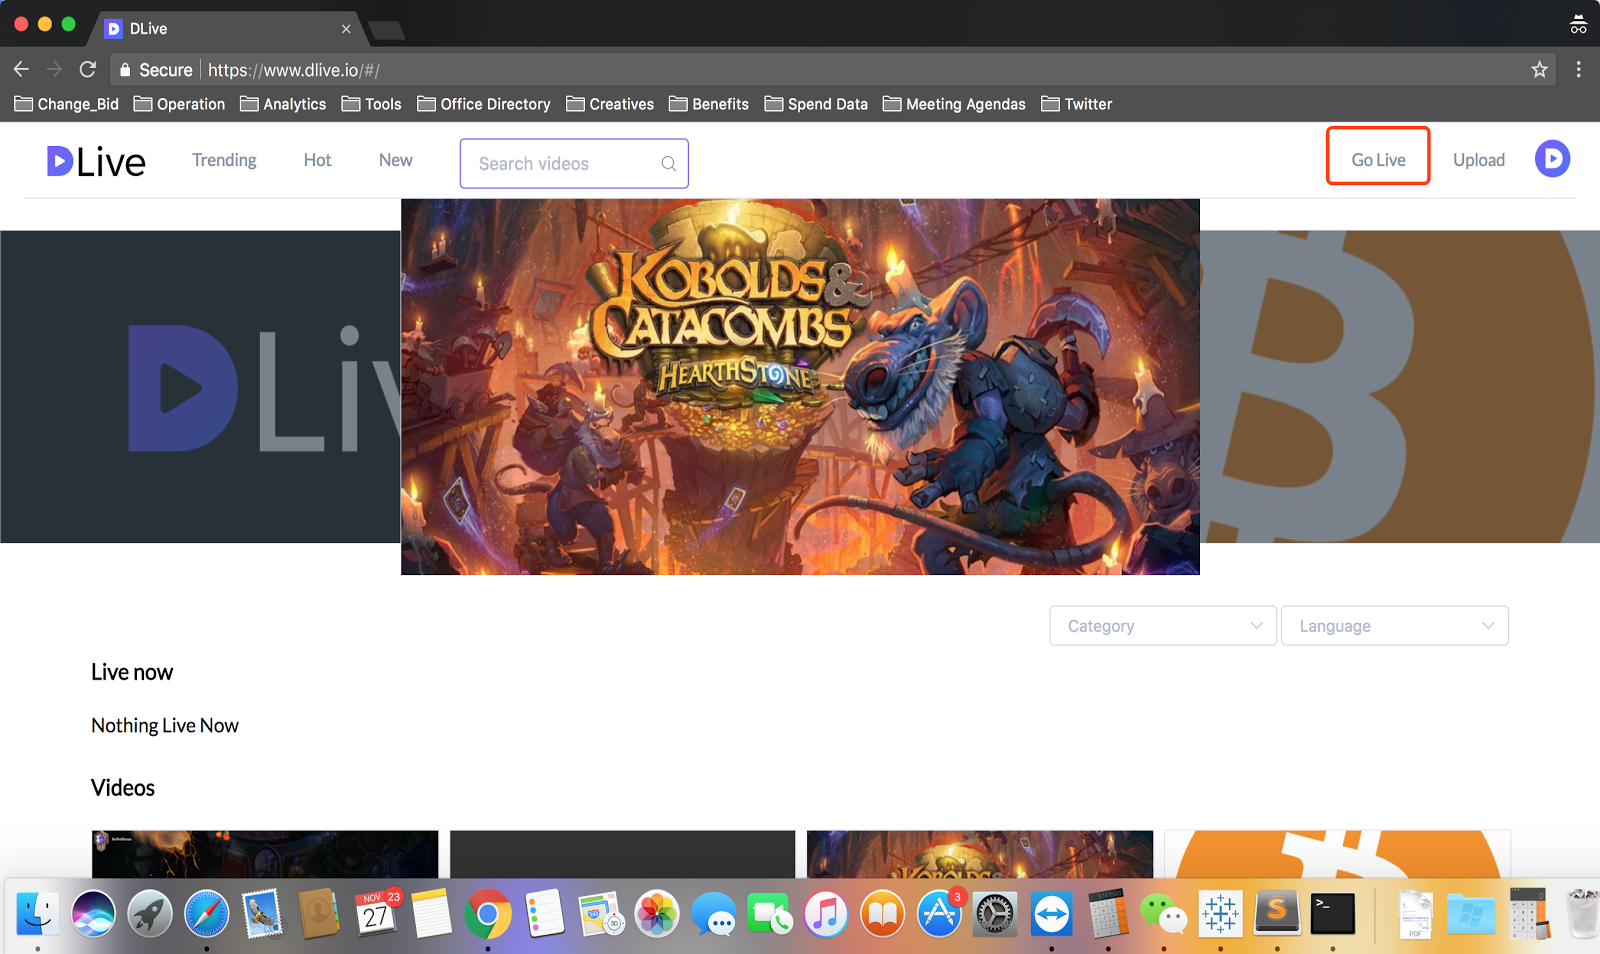1600x954 pixels.
Task: Click the browser address bar URL
Action: 294,70
